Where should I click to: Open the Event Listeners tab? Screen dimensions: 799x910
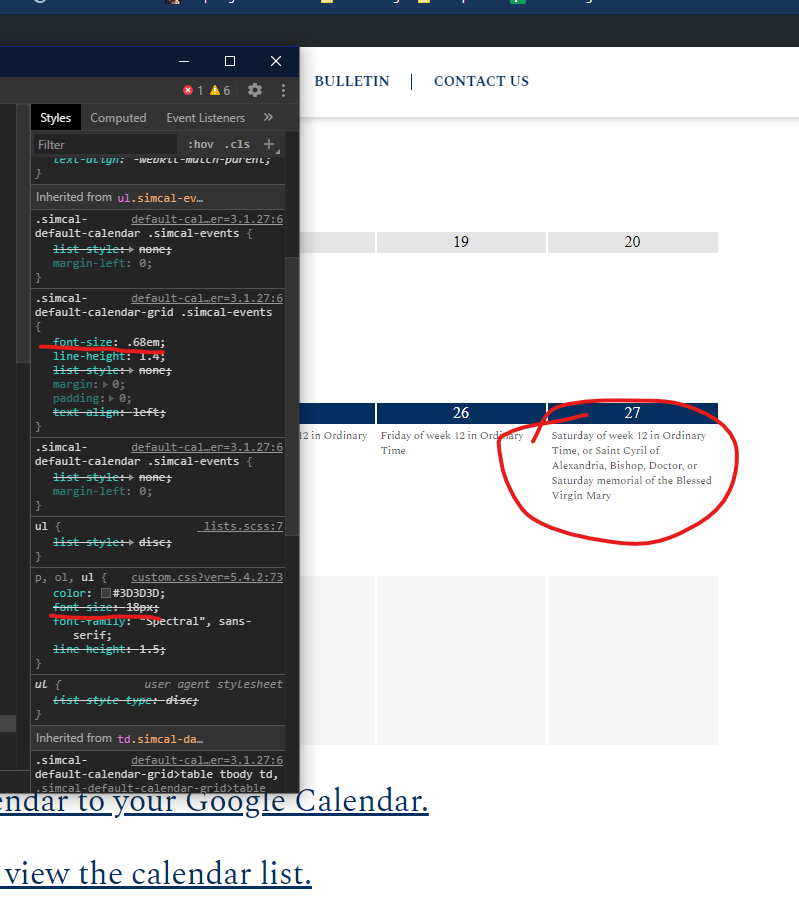tap(206, 118)
